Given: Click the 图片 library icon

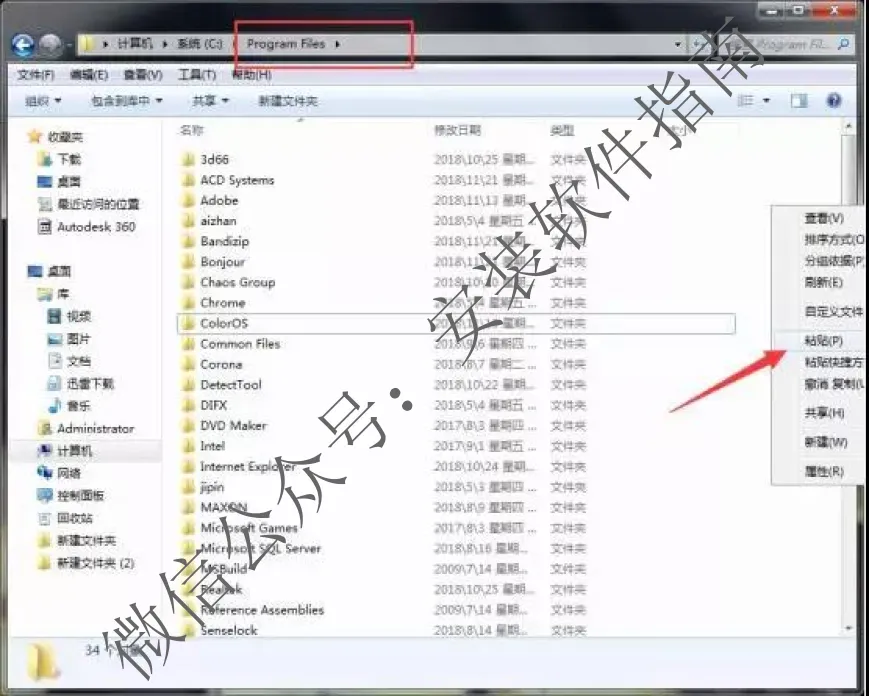Looking at the screenshot, I should (x=54, y=339).
